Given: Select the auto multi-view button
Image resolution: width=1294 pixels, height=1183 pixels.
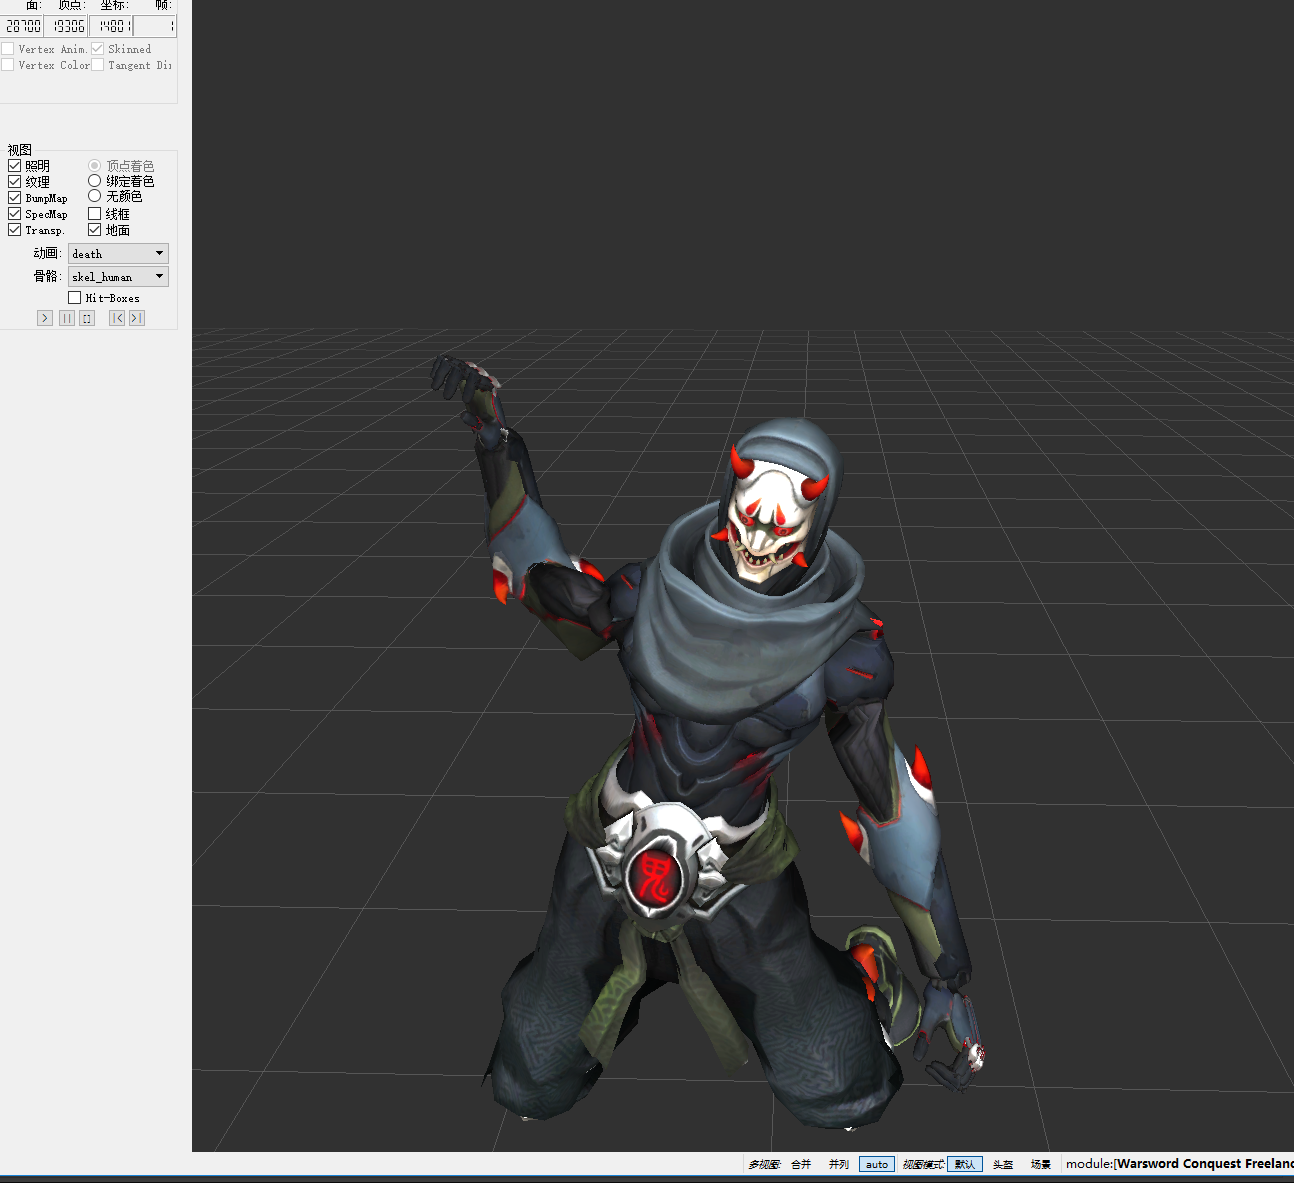Looking at the screenshot, I should click(x=877, y=1164).
